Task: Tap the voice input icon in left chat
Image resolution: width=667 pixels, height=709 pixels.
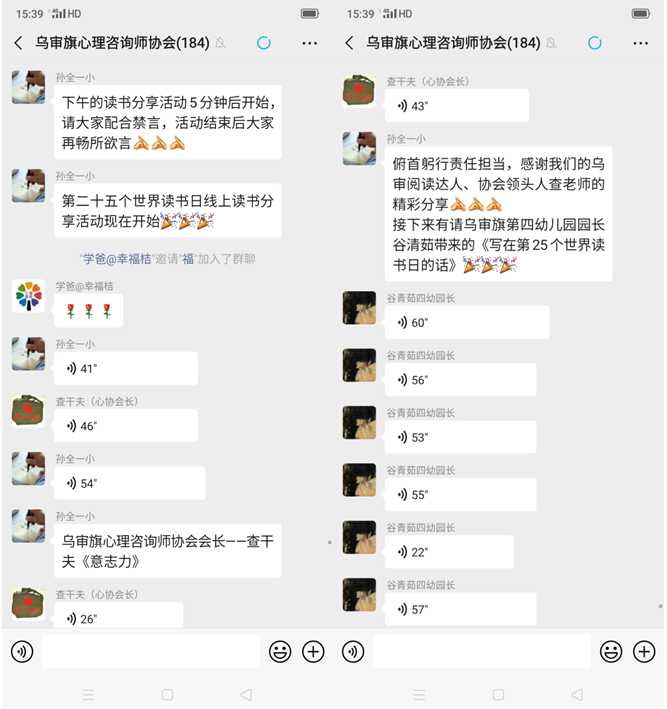Action: point(22,652)
